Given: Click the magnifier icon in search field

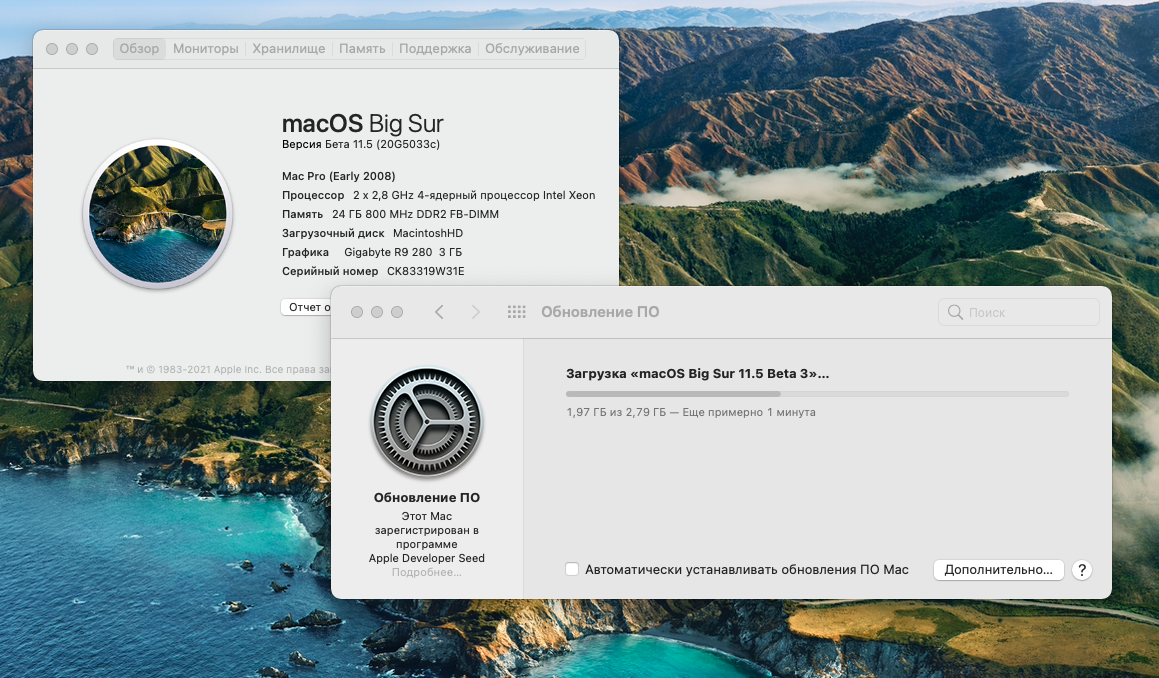Looking at the screenshot, I should (955, 312).
